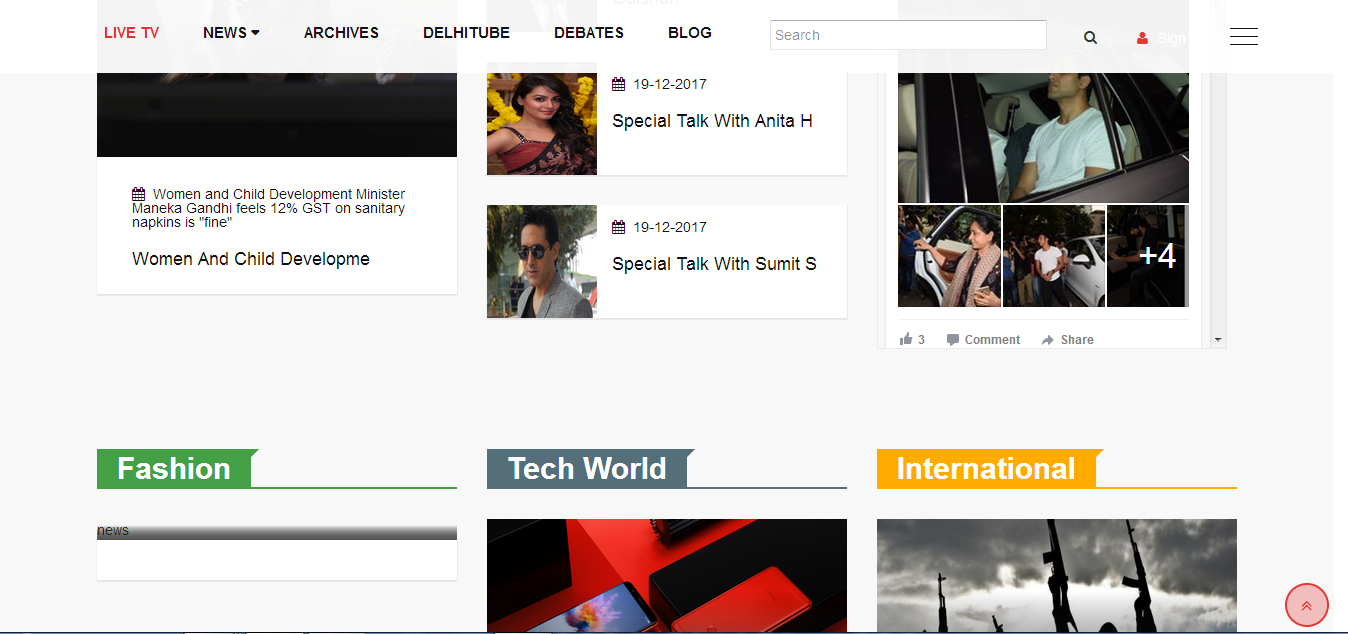The height and width of the screenshot is (634, 1348).
Task: Click date 19-12-2017 on Anita H article
Action: [x=670, y=84]
